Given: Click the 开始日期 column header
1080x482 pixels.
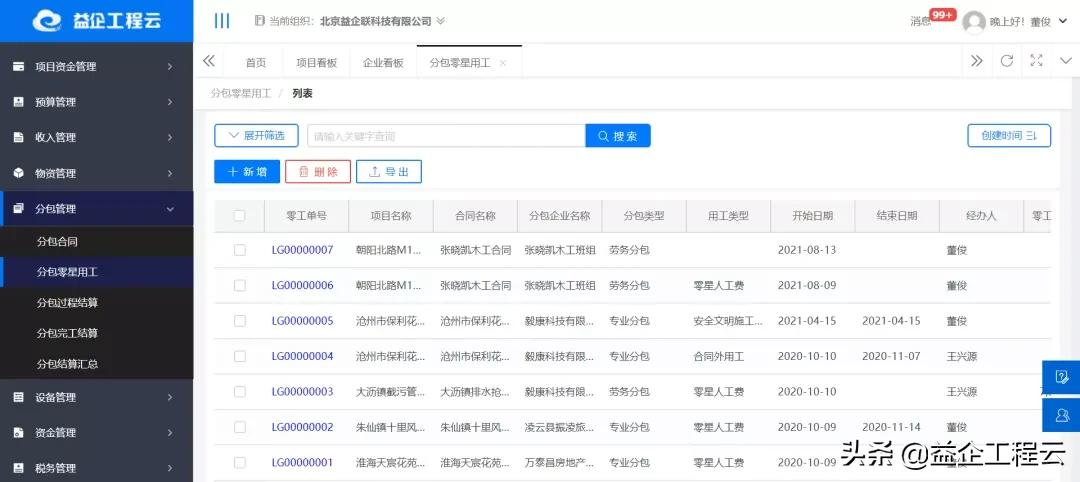Looking at the screenshot, I should tap(812, 216).
